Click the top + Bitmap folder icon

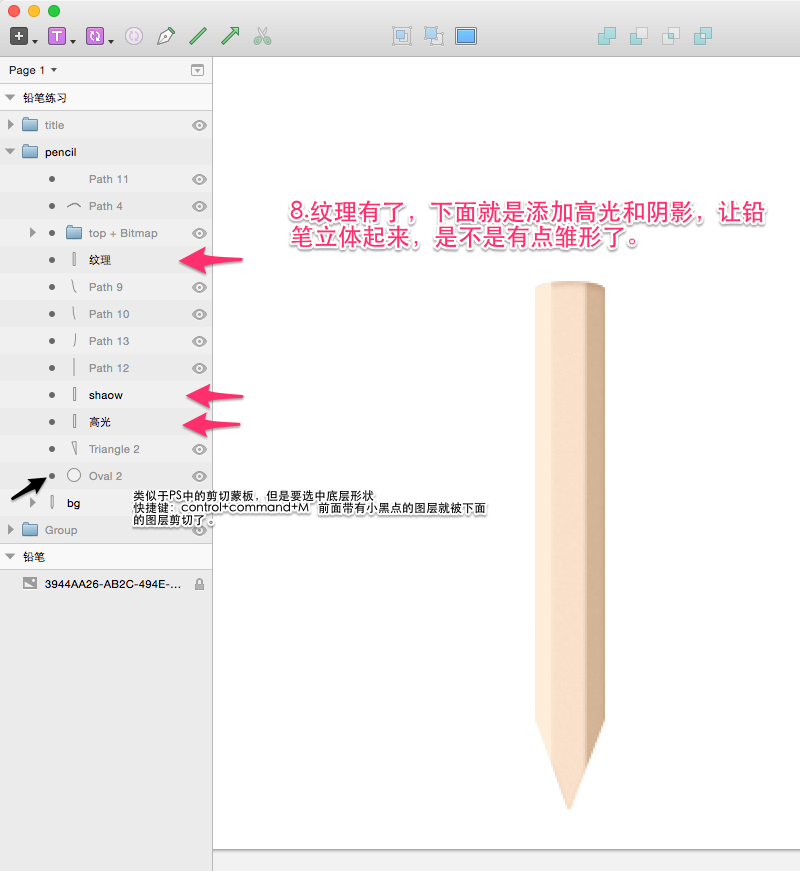coord(74,232)
